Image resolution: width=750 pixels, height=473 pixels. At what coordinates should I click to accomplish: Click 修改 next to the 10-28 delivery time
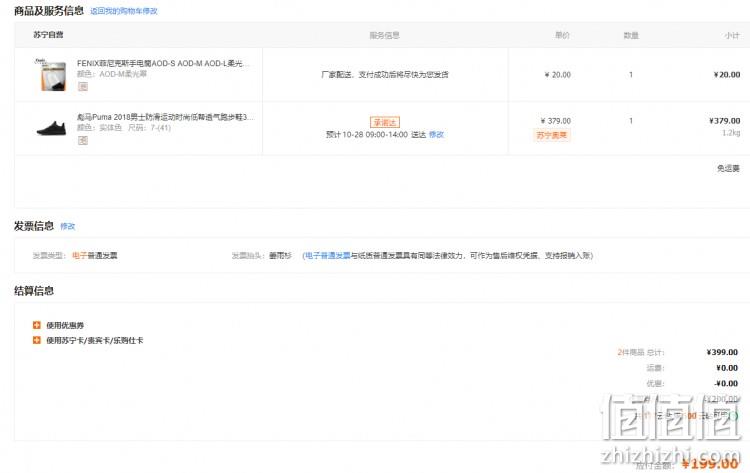point(436,135)
